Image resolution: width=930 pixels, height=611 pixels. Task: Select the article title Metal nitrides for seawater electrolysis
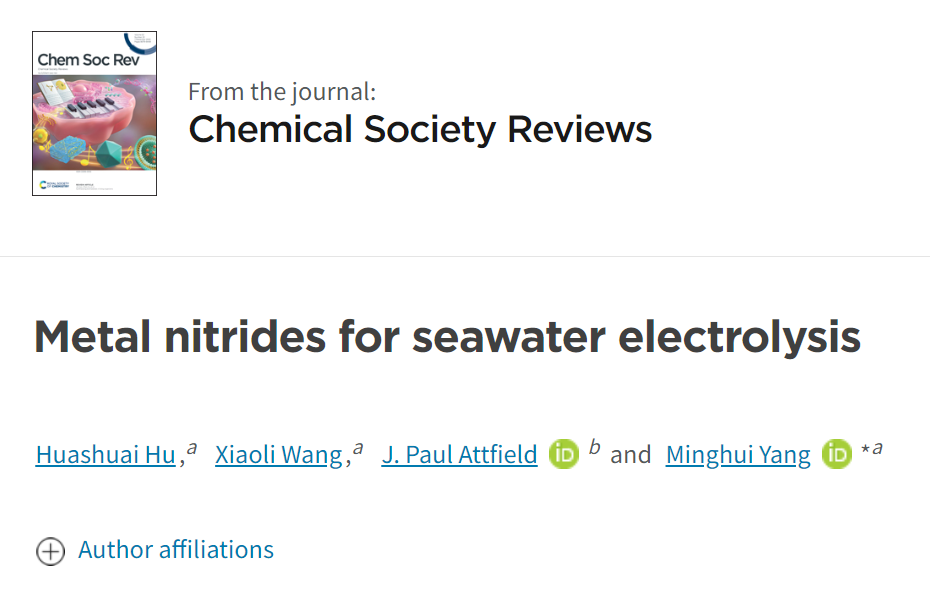[x=447, y=337]
